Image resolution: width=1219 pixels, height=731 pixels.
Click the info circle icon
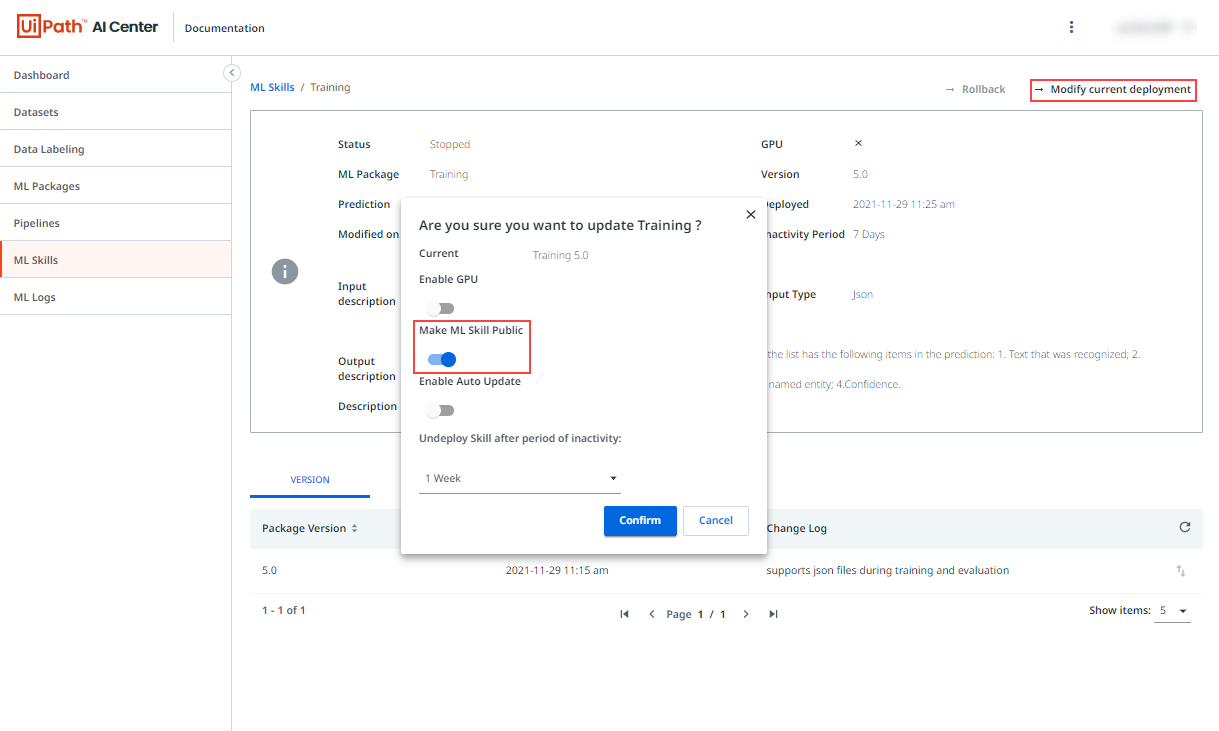click(285, 271)
